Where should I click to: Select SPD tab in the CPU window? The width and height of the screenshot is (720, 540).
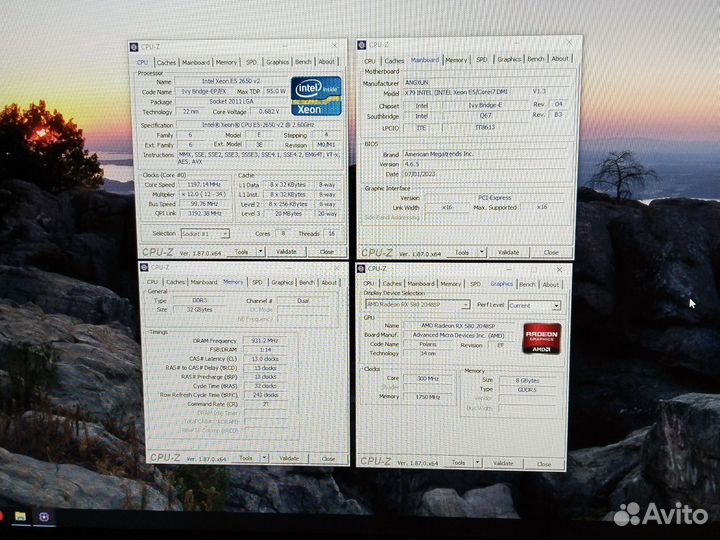click(251, 62)
